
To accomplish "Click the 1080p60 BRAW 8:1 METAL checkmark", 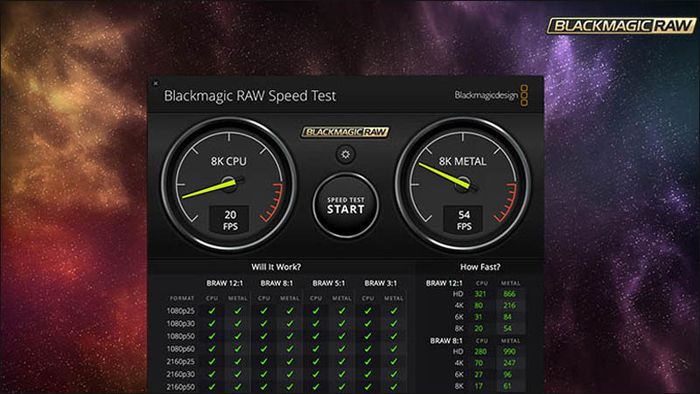I will click(290, 349).
